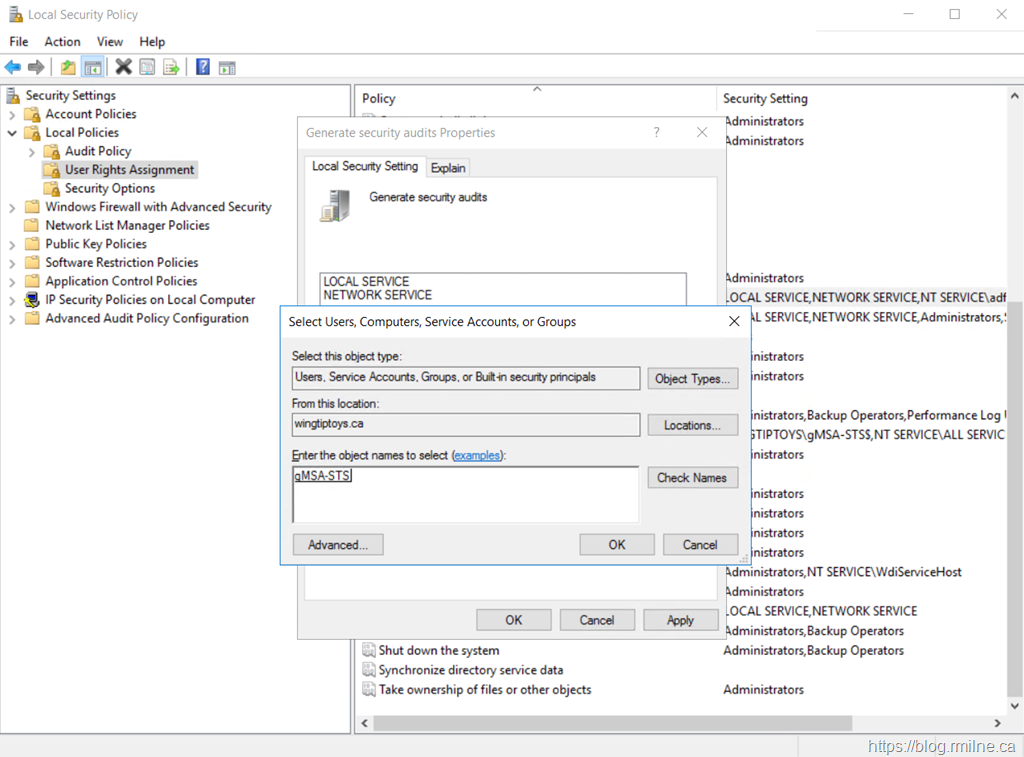Expand the Account Policies tree node
The width and height of the screenshot is (1024, 757).
(x=12, y=114)
